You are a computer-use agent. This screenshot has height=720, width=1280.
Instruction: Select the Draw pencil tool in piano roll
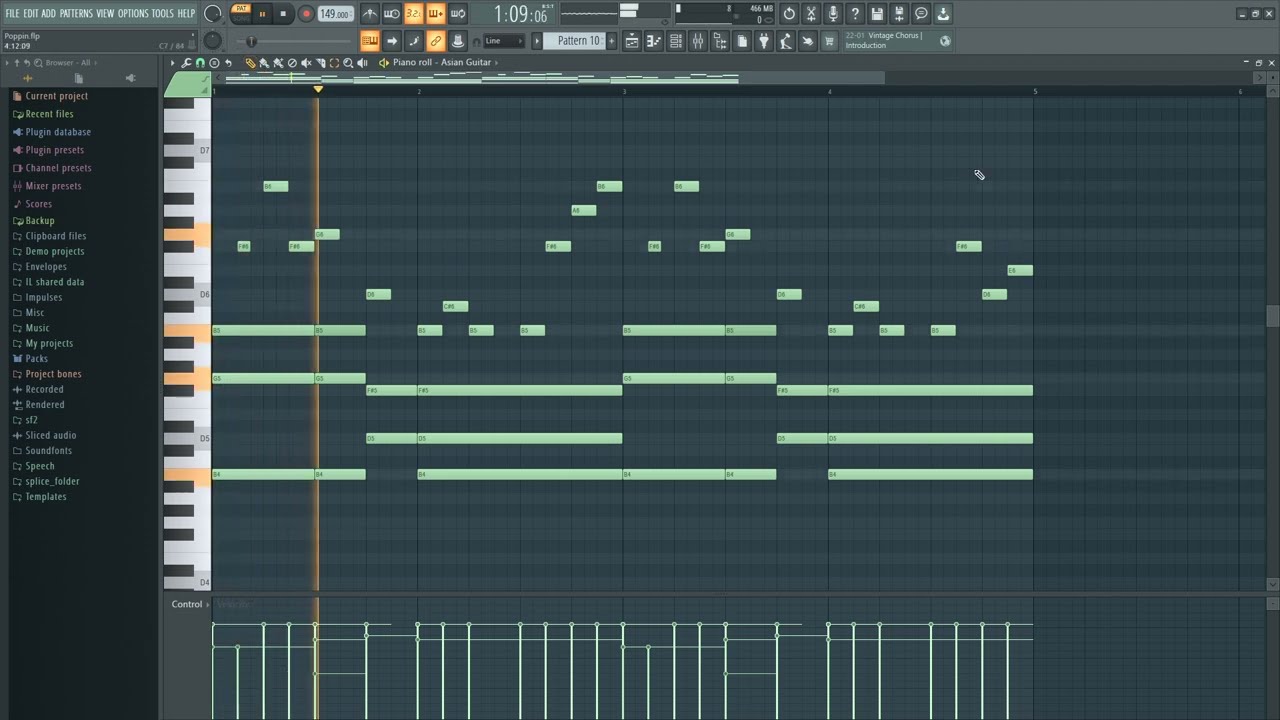(250, 62)
